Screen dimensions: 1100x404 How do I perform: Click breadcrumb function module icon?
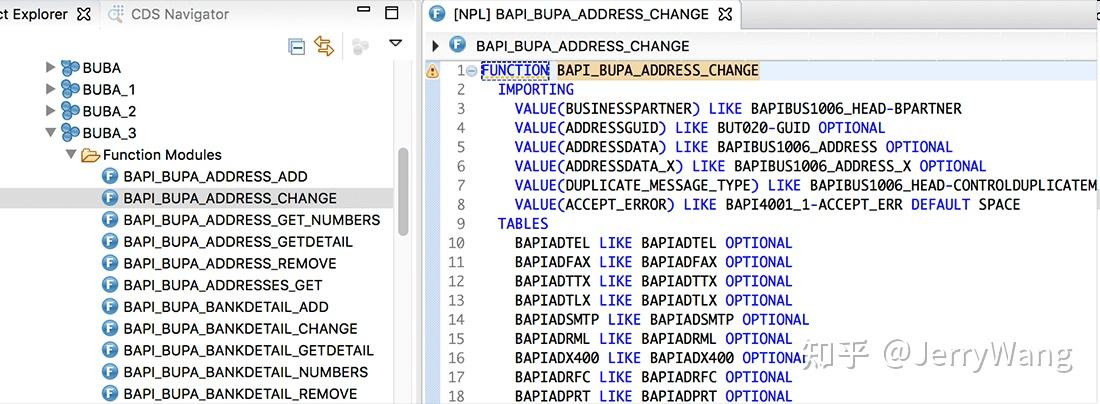pyautogui.click(x=457, y=46)
